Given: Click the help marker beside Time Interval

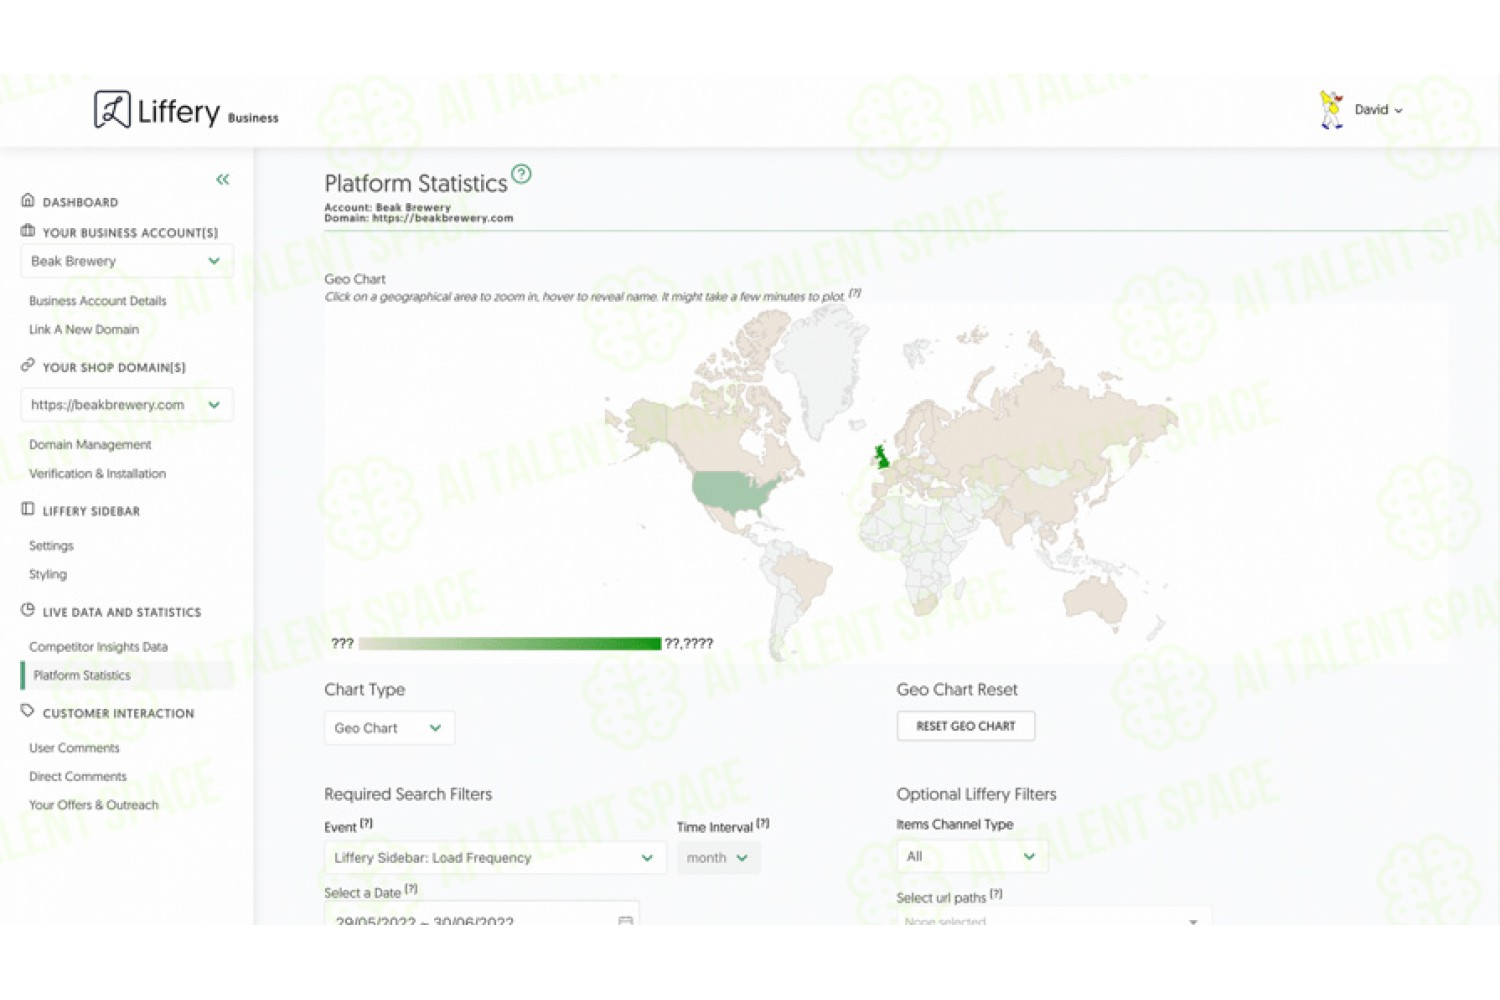Looking at the screenshot, I should coord(763,823).
